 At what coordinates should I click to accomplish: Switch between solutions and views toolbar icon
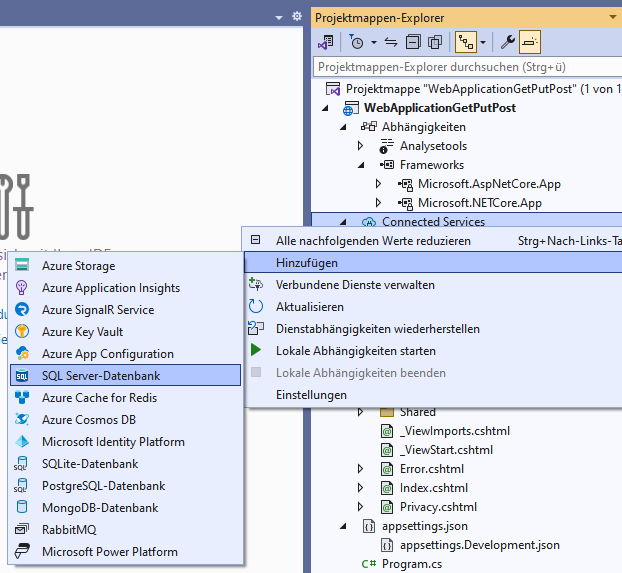pyautogui.click(x=326, y=42)
